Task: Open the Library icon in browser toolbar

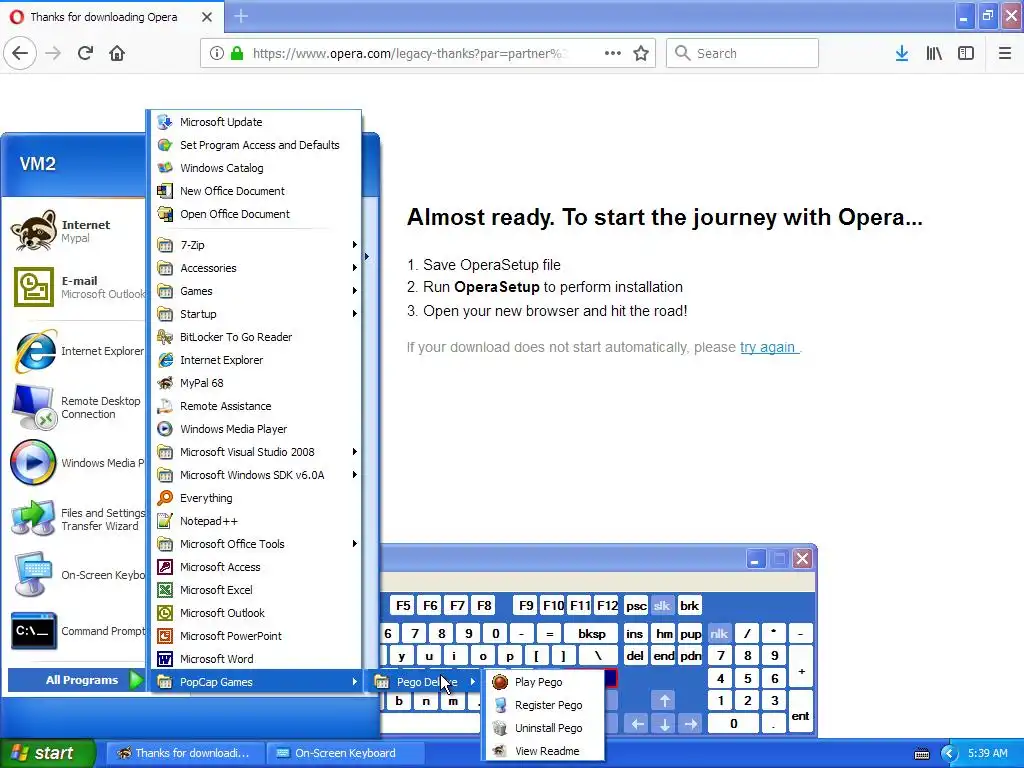Action: pos(934,53)
